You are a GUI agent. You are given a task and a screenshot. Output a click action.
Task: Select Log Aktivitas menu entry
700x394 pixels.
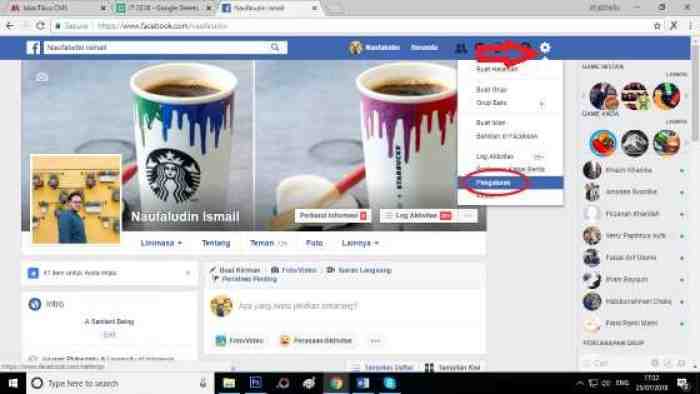(495, 157)
